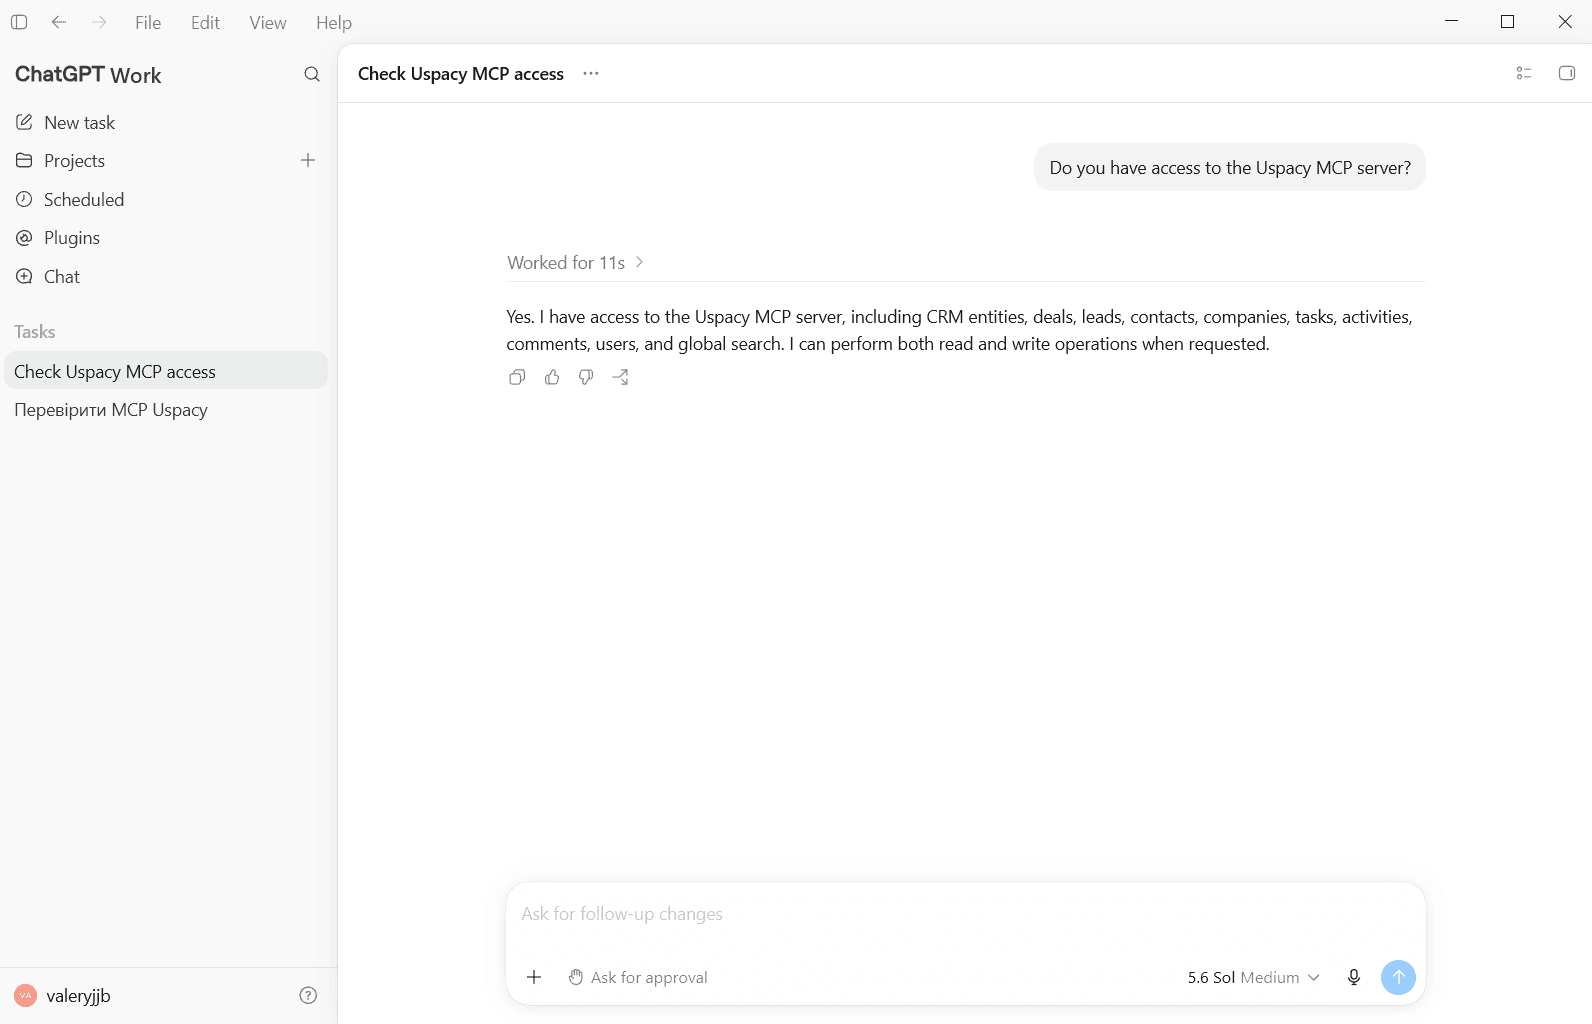This screenshot has height=1024, width=1592.
Task: Select the Check Uspacy MCP access task
Action: [x=166, y=371]
